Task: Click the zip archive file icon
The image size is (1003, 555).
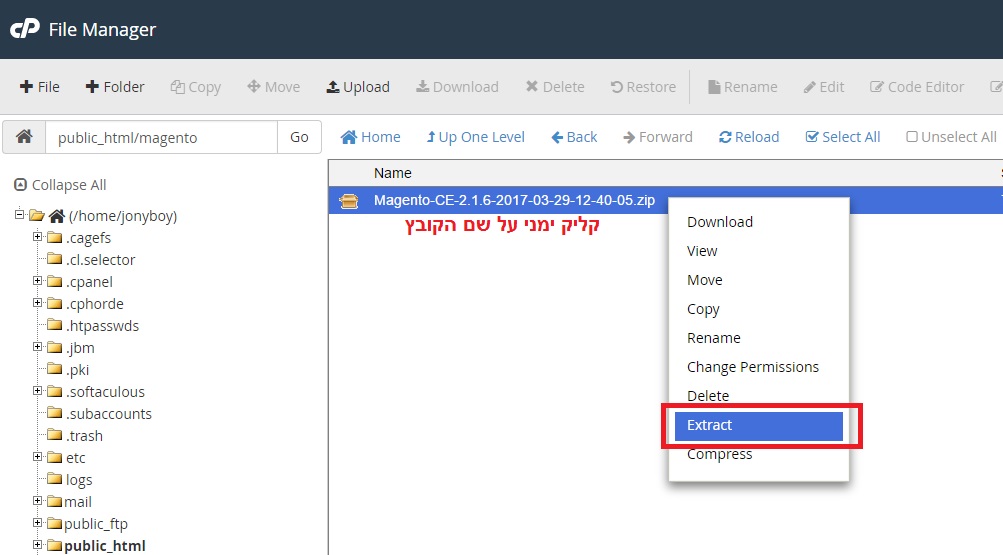Action: point(349,201)
